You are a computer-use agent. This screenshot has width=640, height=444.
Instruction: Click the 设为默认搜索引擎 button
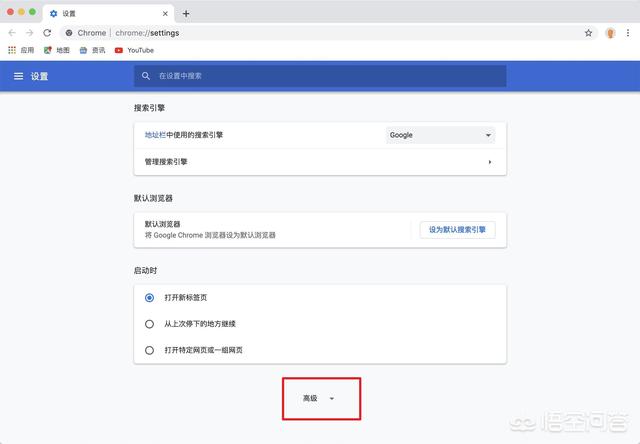[457, 229]
